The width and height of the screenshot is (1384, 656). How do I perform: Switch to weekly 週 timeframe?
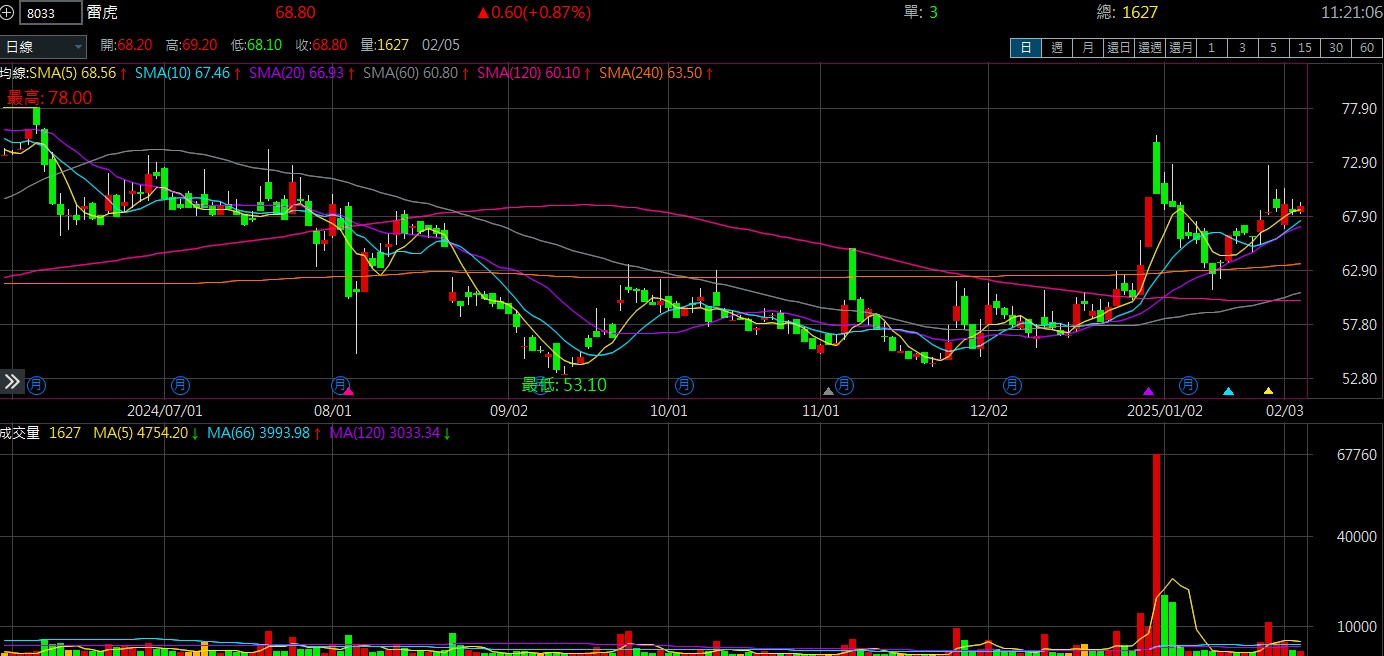1056,47
